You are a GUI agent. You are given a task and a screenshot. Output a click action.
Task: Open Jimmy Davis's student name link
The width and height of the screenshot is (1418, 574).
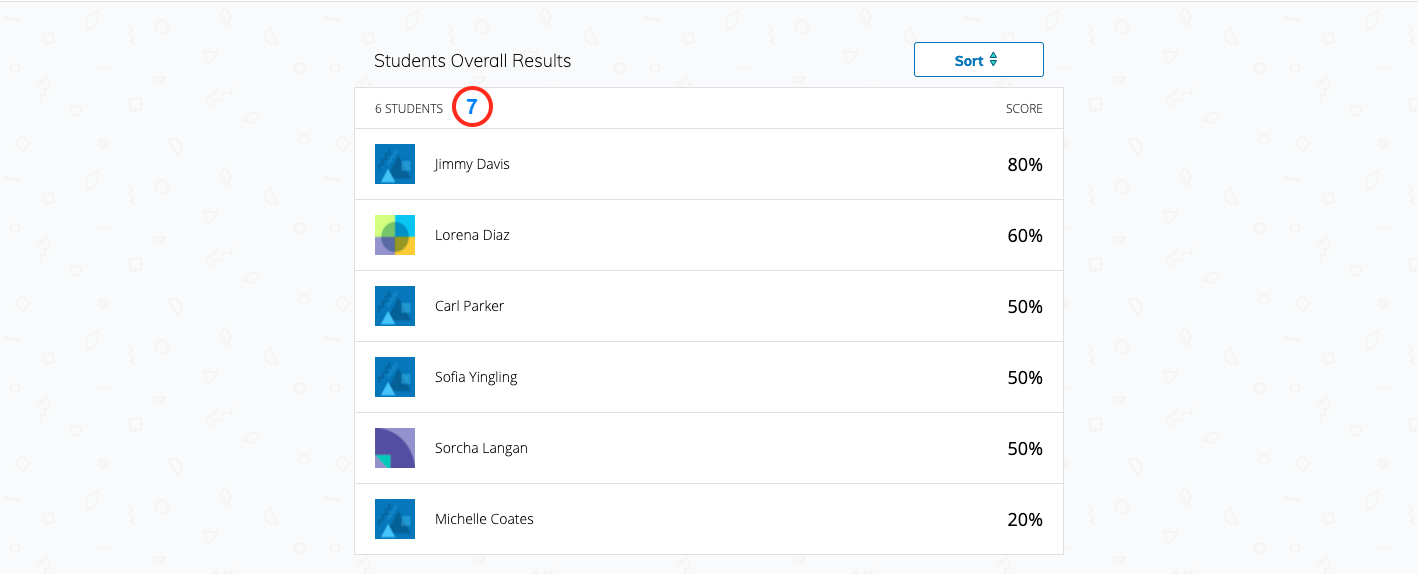click(x=472, y=164)
